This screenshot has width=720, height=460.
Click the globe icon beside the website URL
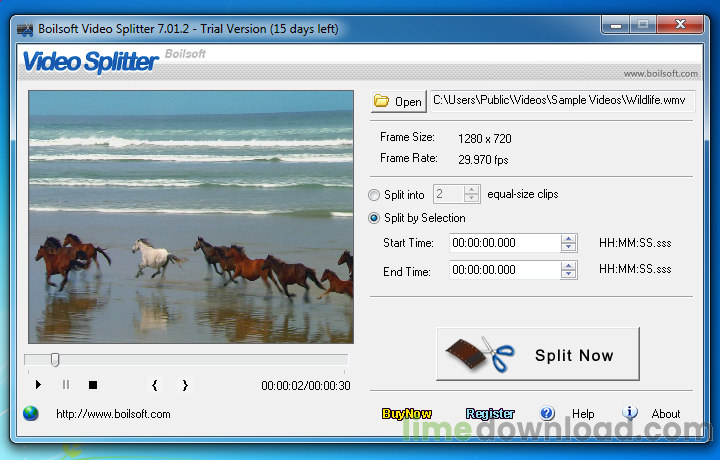click(x=31, y=413)
